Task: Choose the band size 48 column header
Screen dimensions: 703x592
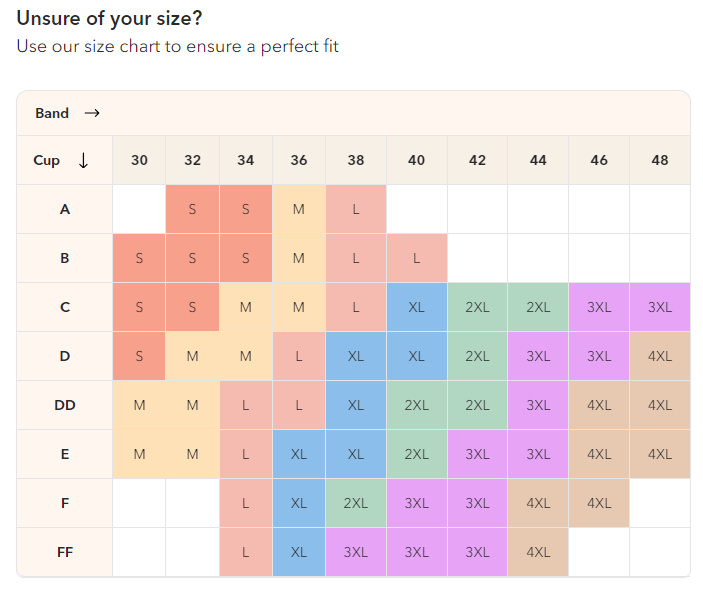Action: click(x=659, y=160)
